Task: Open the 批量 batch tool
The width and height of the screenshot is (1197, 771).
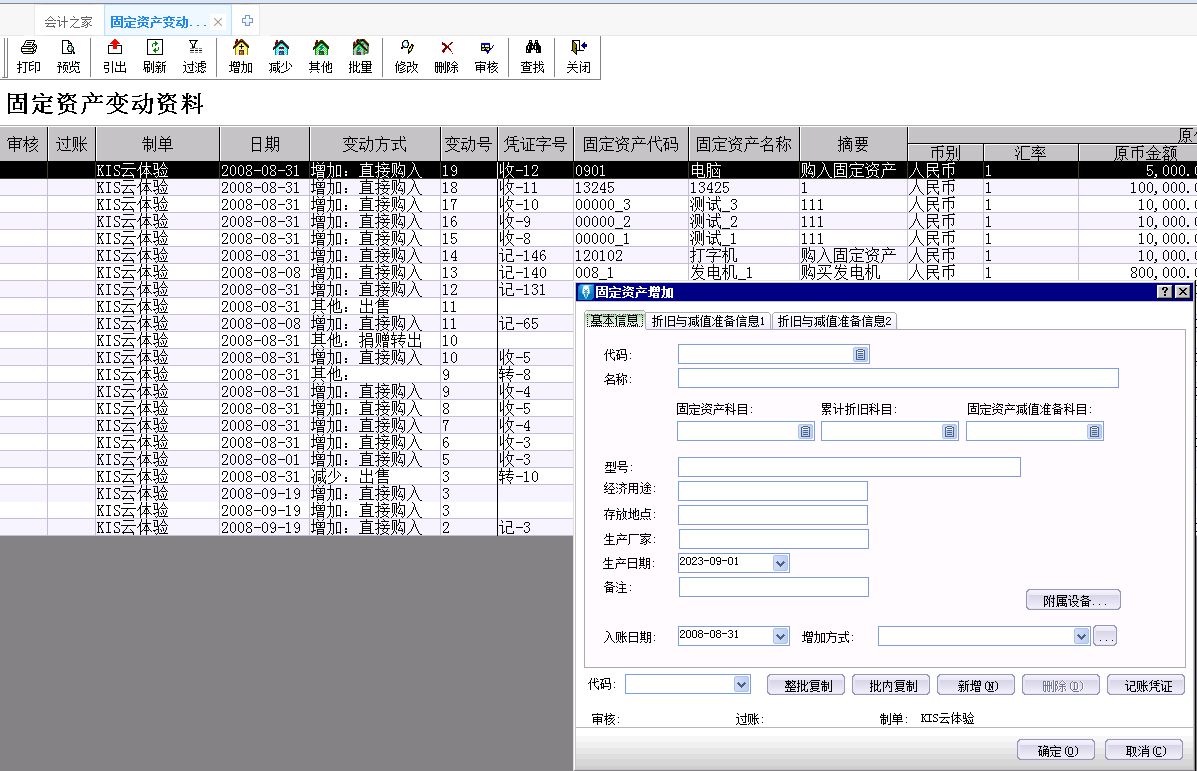Action: coord(360,57)
